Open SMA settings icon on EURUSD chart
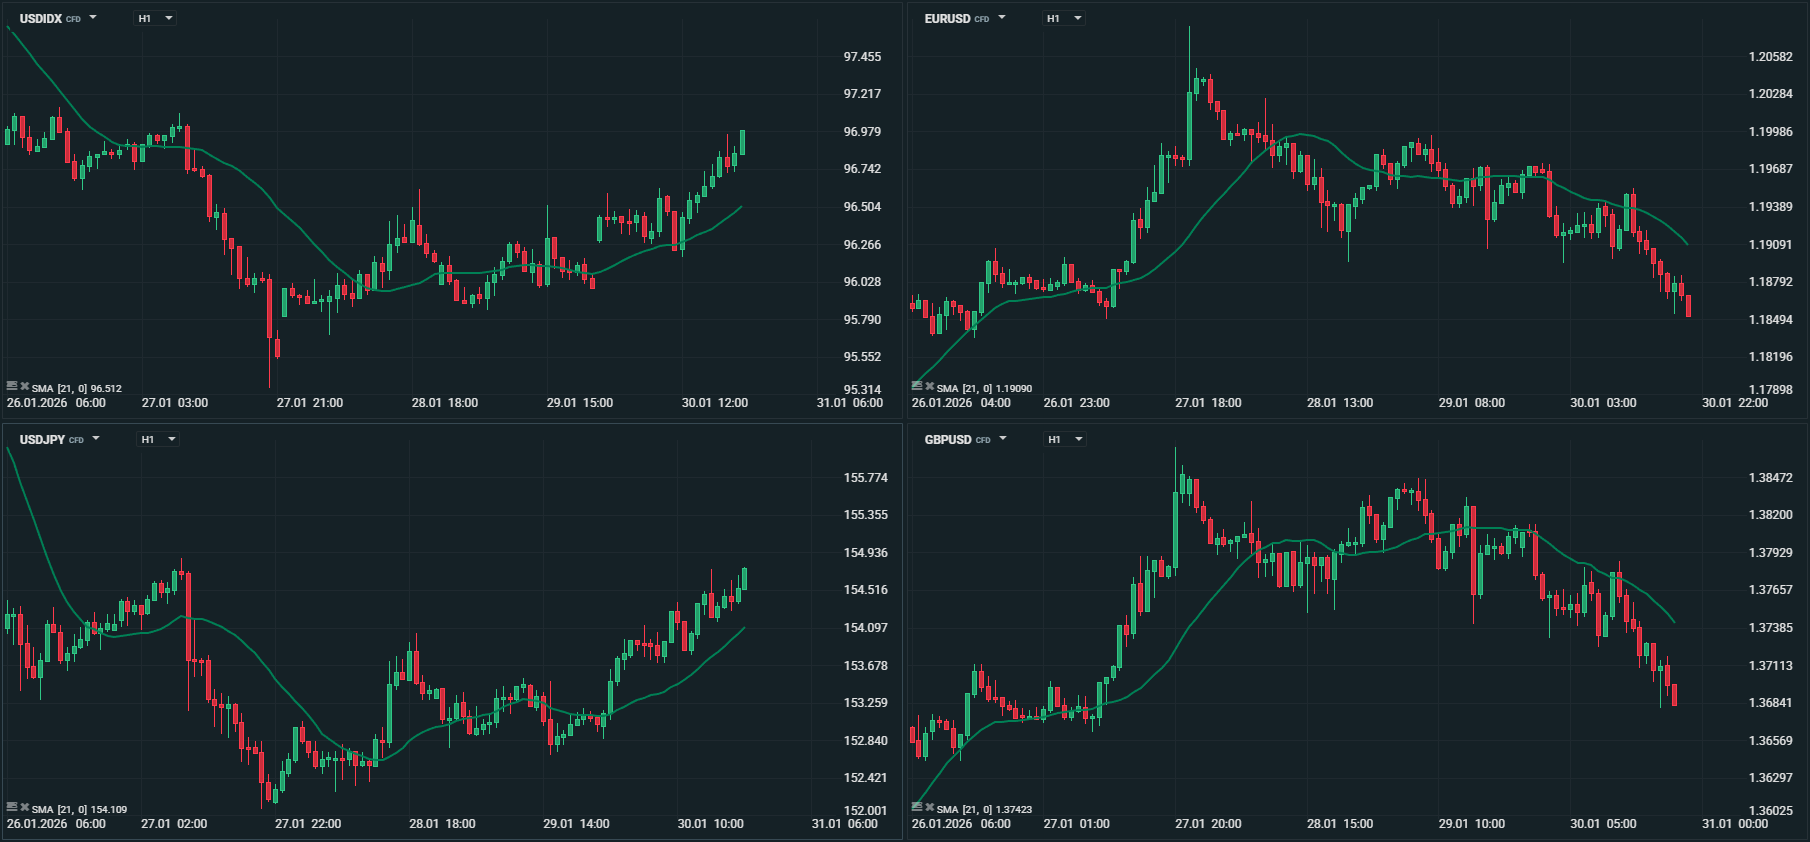Image resolution: width=1810 pixels, height=842 pixels. (x=917, y=386)
